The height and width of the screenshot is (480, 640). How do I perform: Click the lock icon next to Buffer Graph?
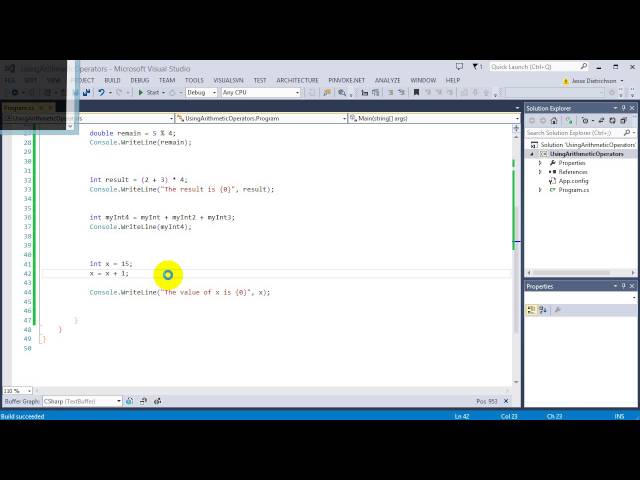129,402
